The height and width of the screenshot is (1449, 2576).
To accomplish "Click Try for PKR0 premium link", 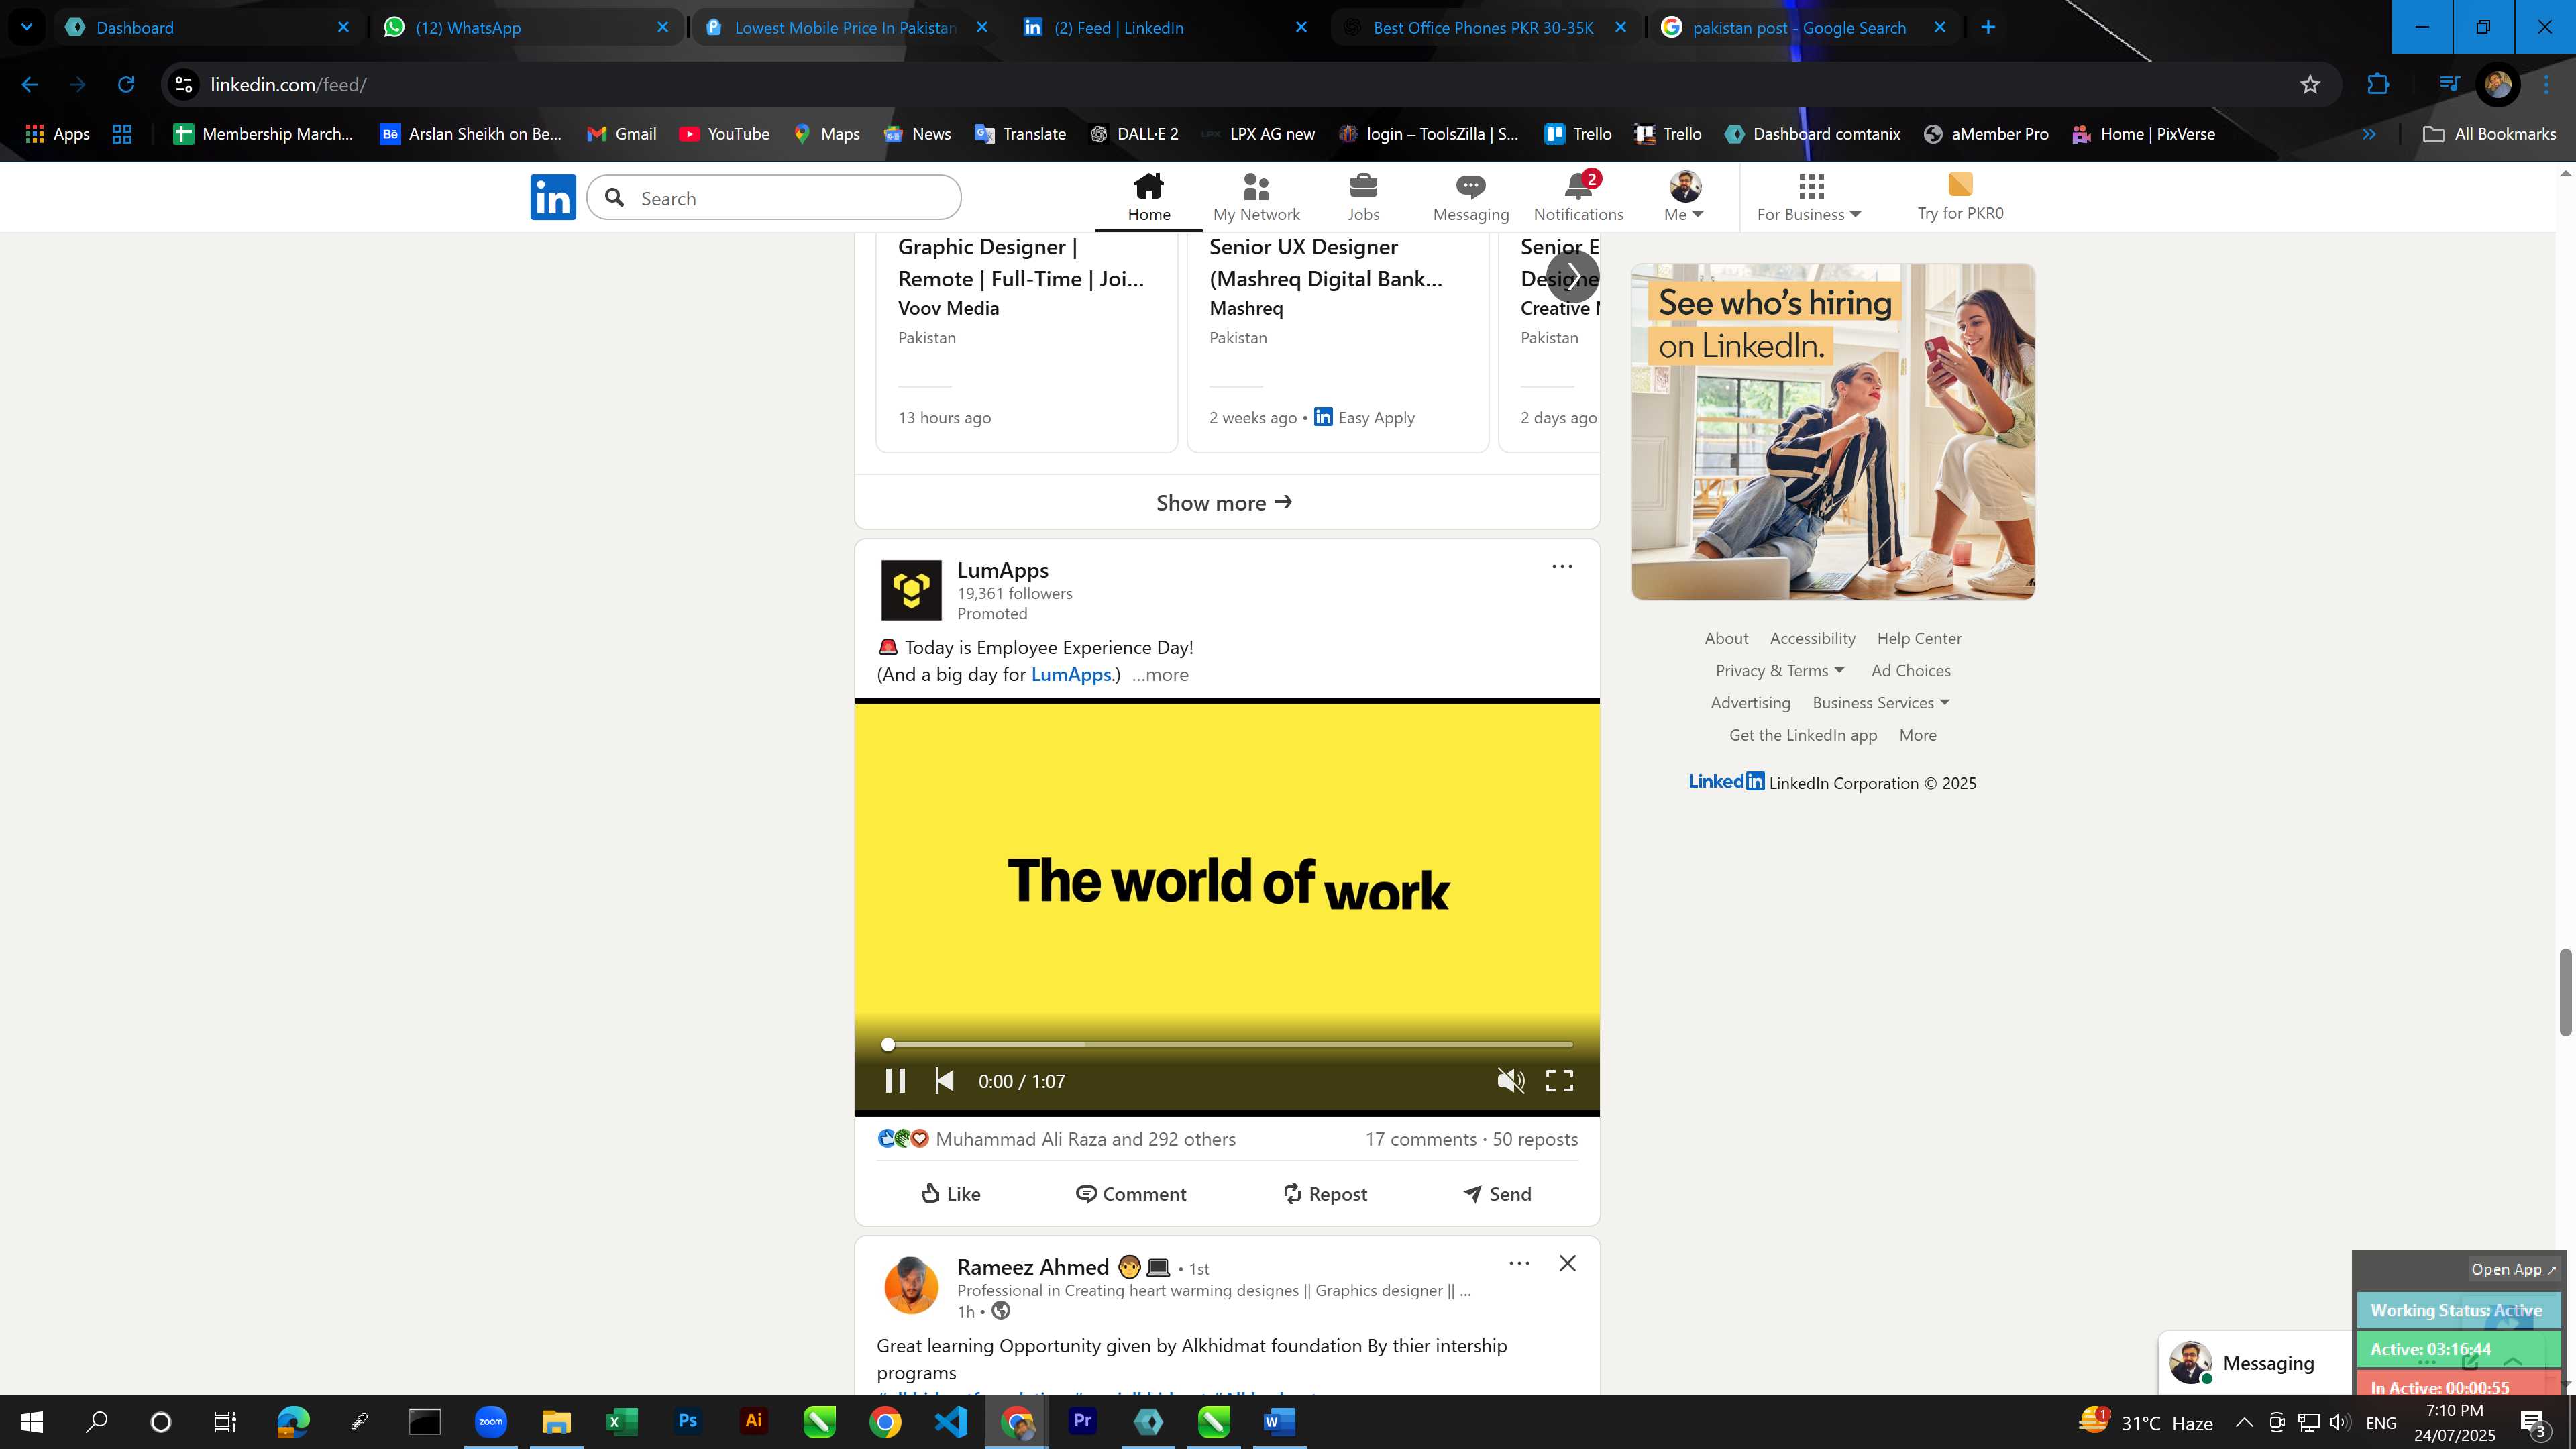I will point(1960,198).
